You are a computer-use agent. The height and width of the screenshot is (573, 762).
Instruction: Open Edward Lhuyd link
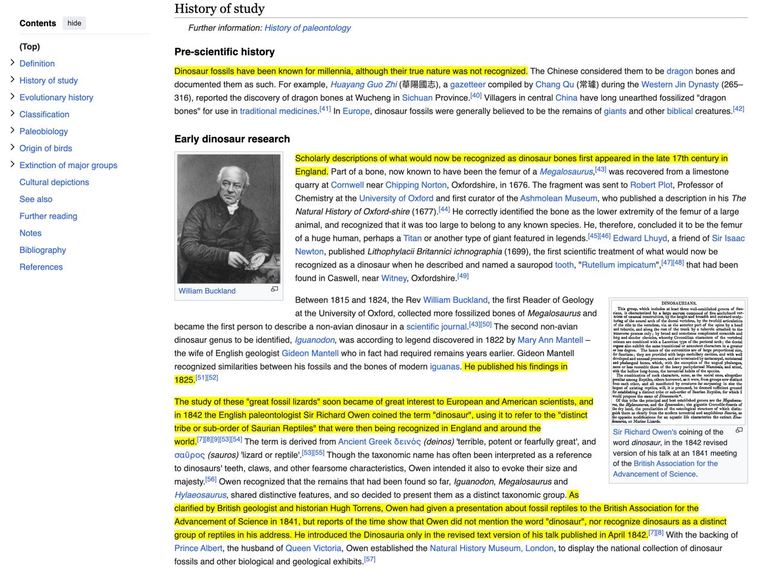tap(640, 239)
